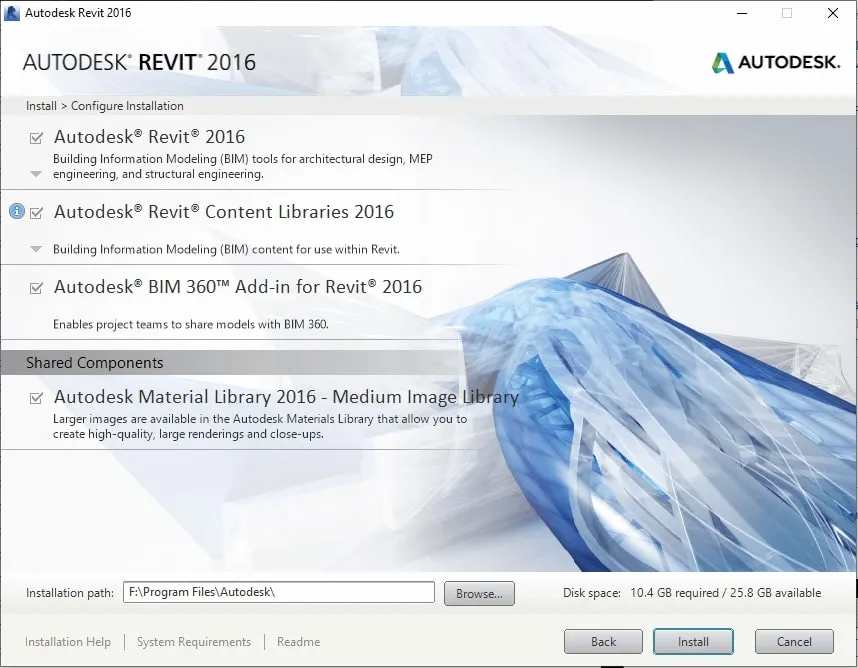858x668 pixels.
Task: Click the Installation path text field
Action: pos(279,592)
